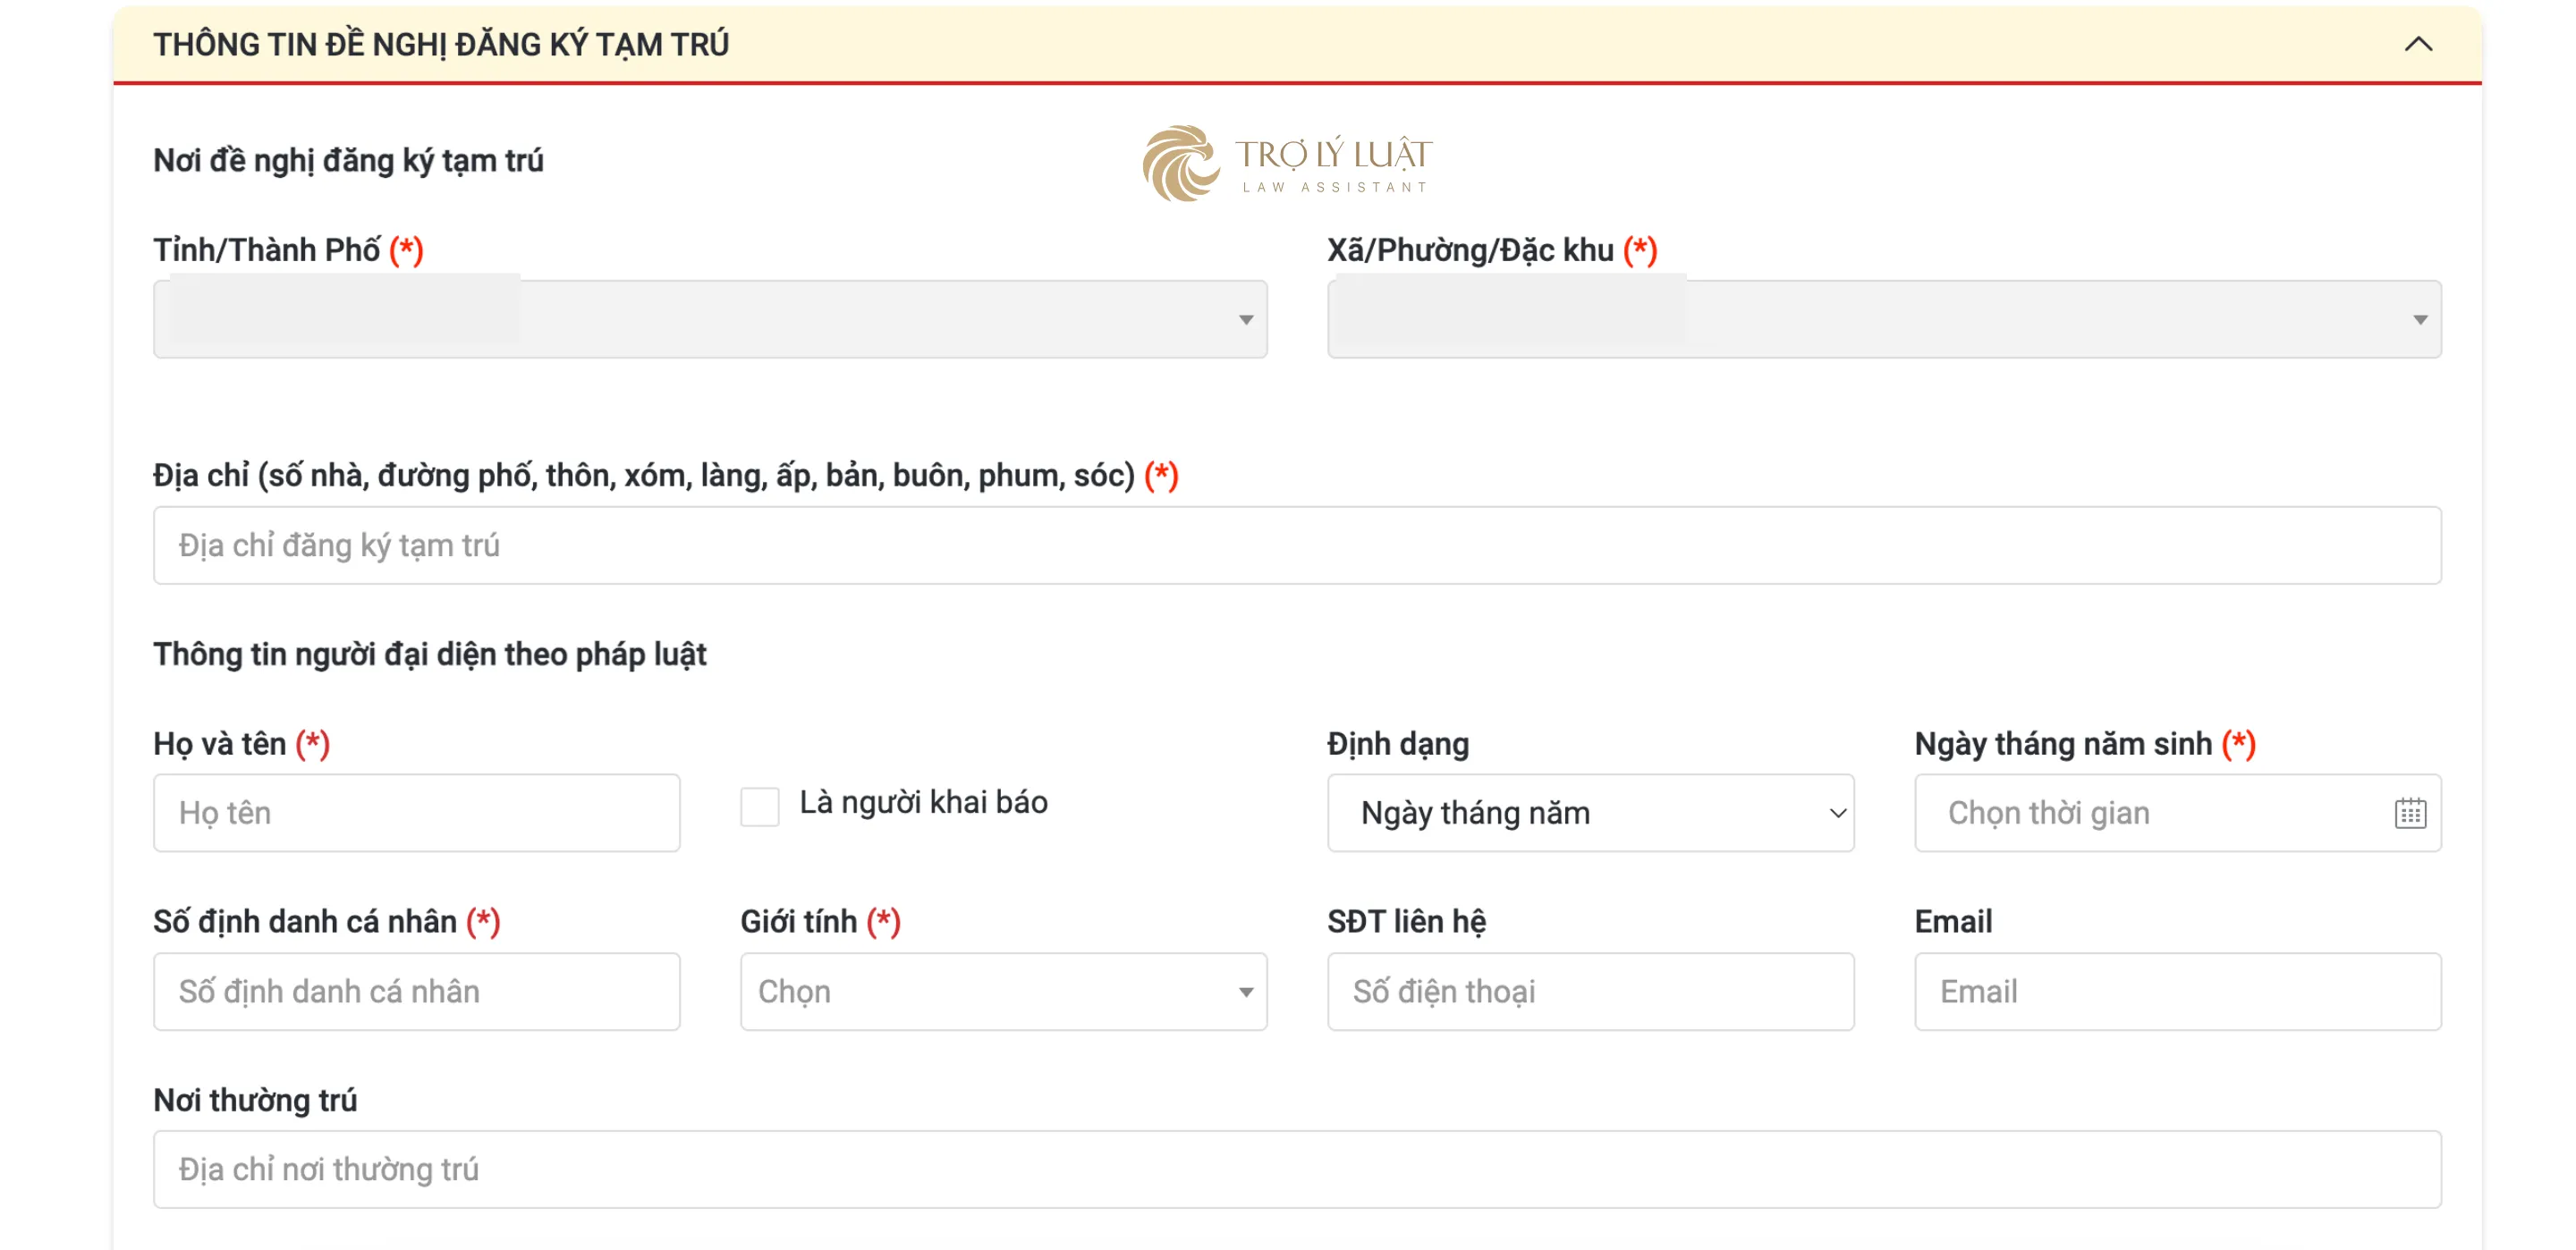Screen dimensions: 2576x1250
Task: Click the Email input field
Action: 2180,991
